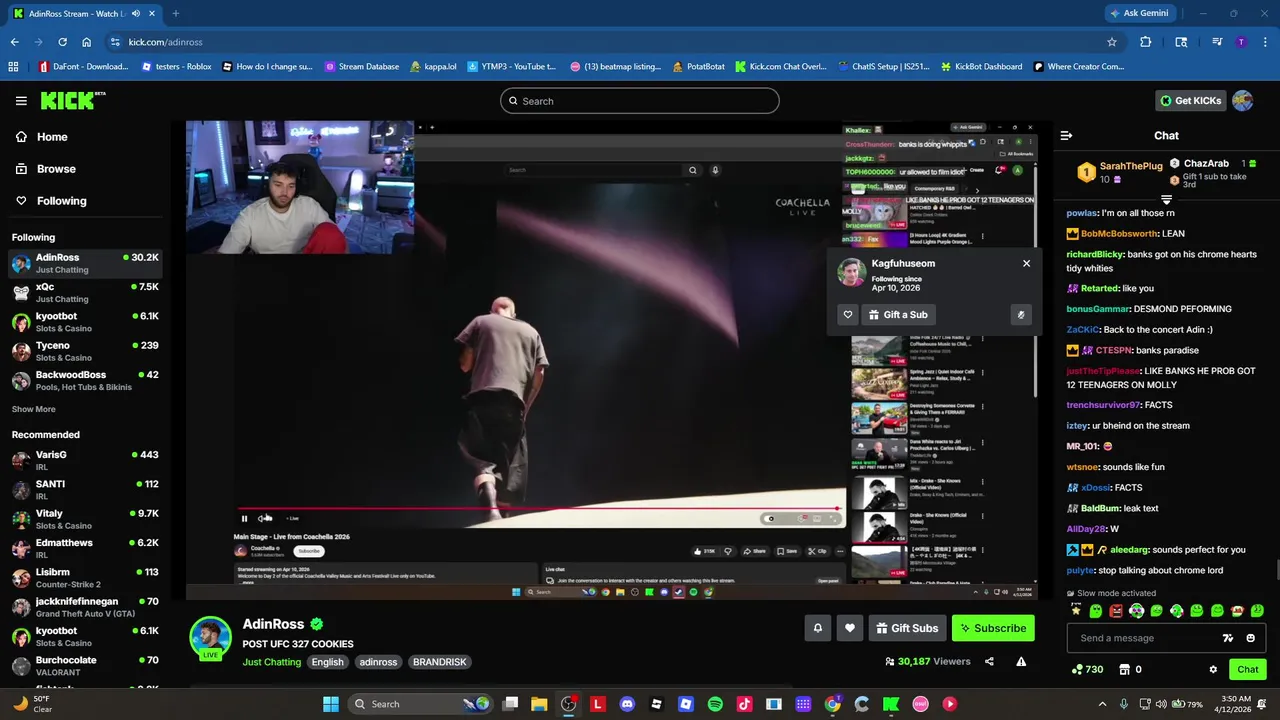
Task: Open Chrome extensions puzzle icon
Action: click(x=1146, y=42)
